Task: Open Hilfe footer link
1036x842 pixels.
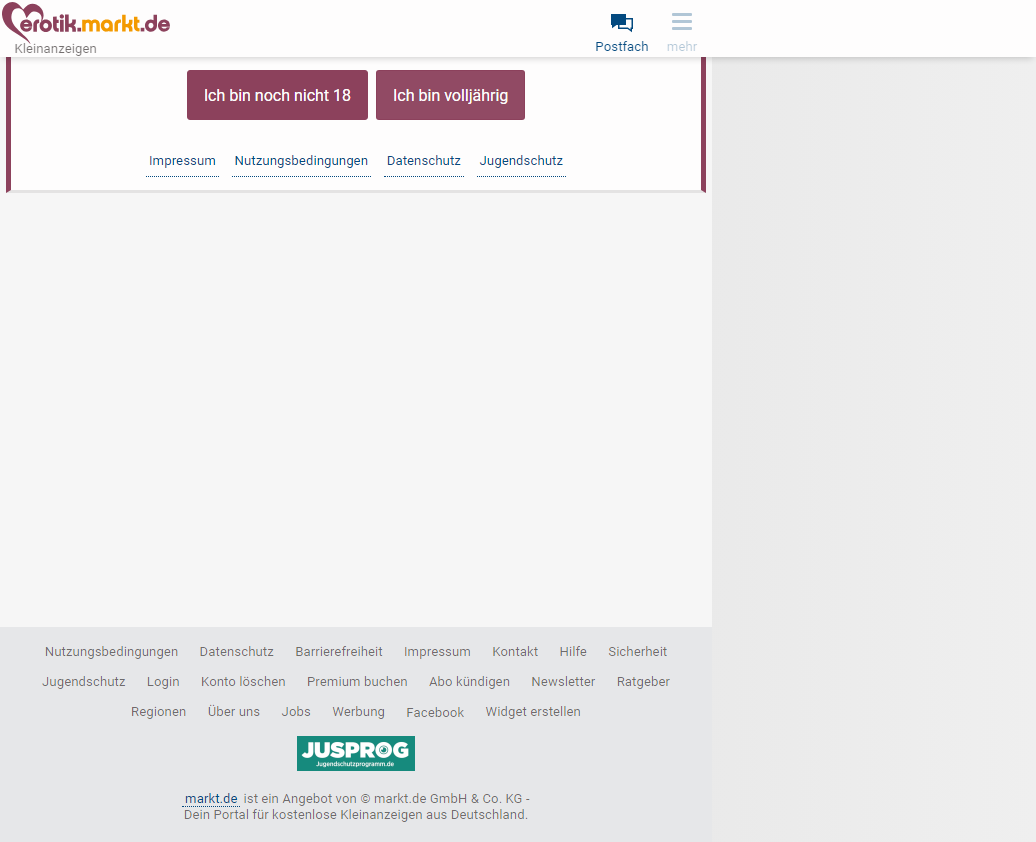Action: pos(573,652)
